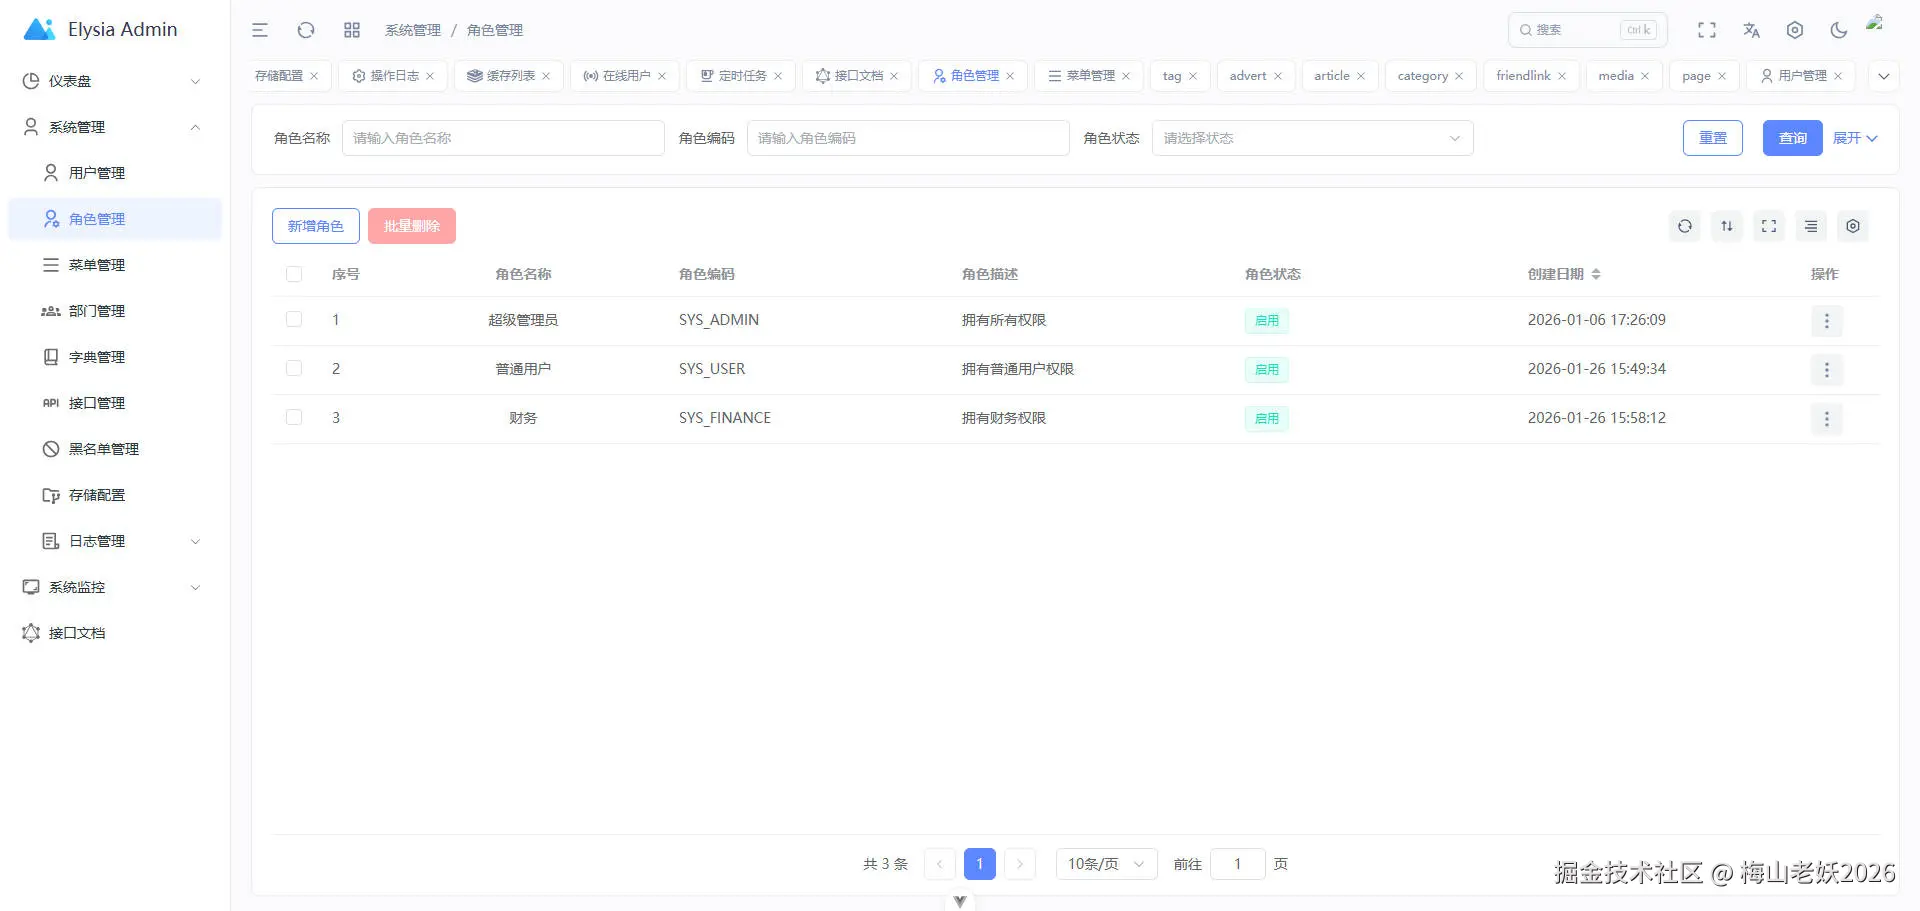1920x911 pixels.
Task: Click previous page arrow in pagination
Action: click(940, 864)
